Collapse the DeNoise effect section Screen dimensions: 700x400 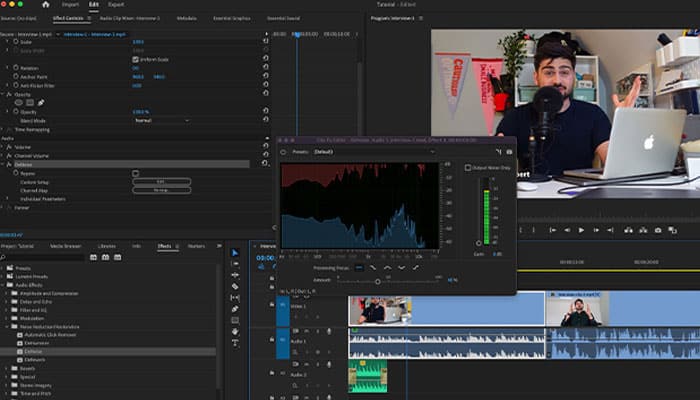[x=2, y=164]
